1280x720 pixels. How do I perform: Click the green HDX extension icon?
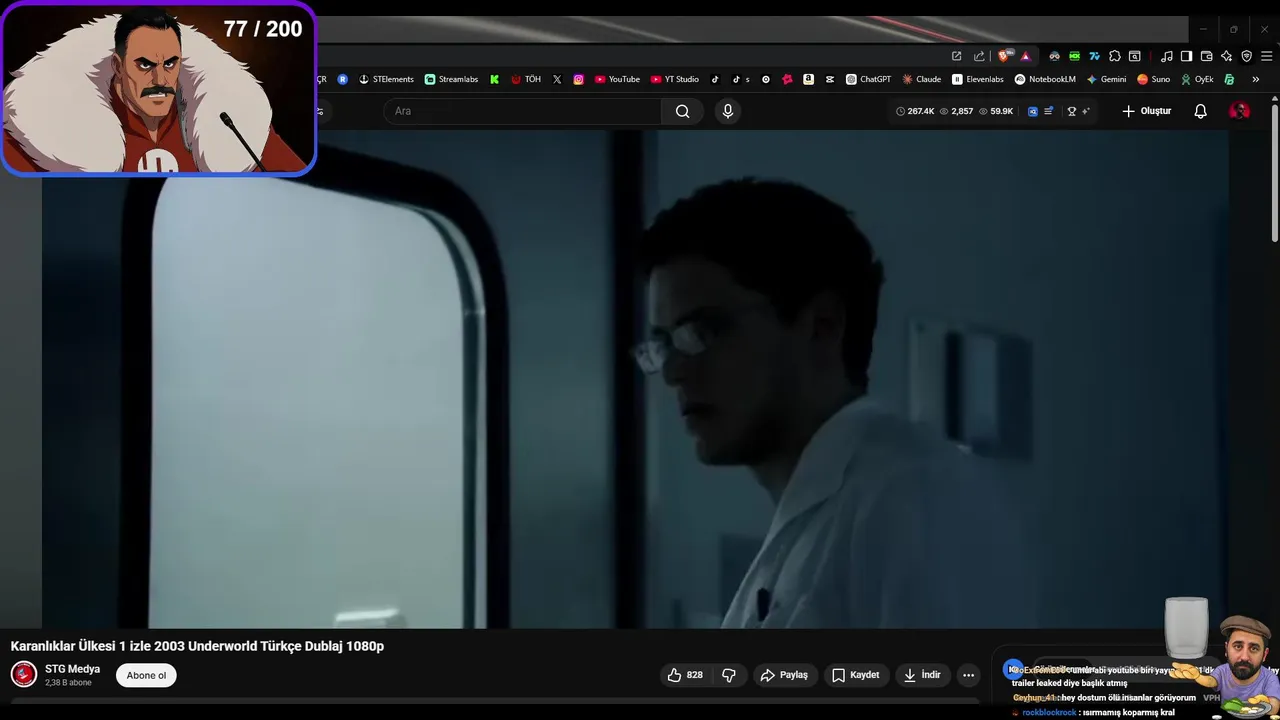click(1074, 56)
